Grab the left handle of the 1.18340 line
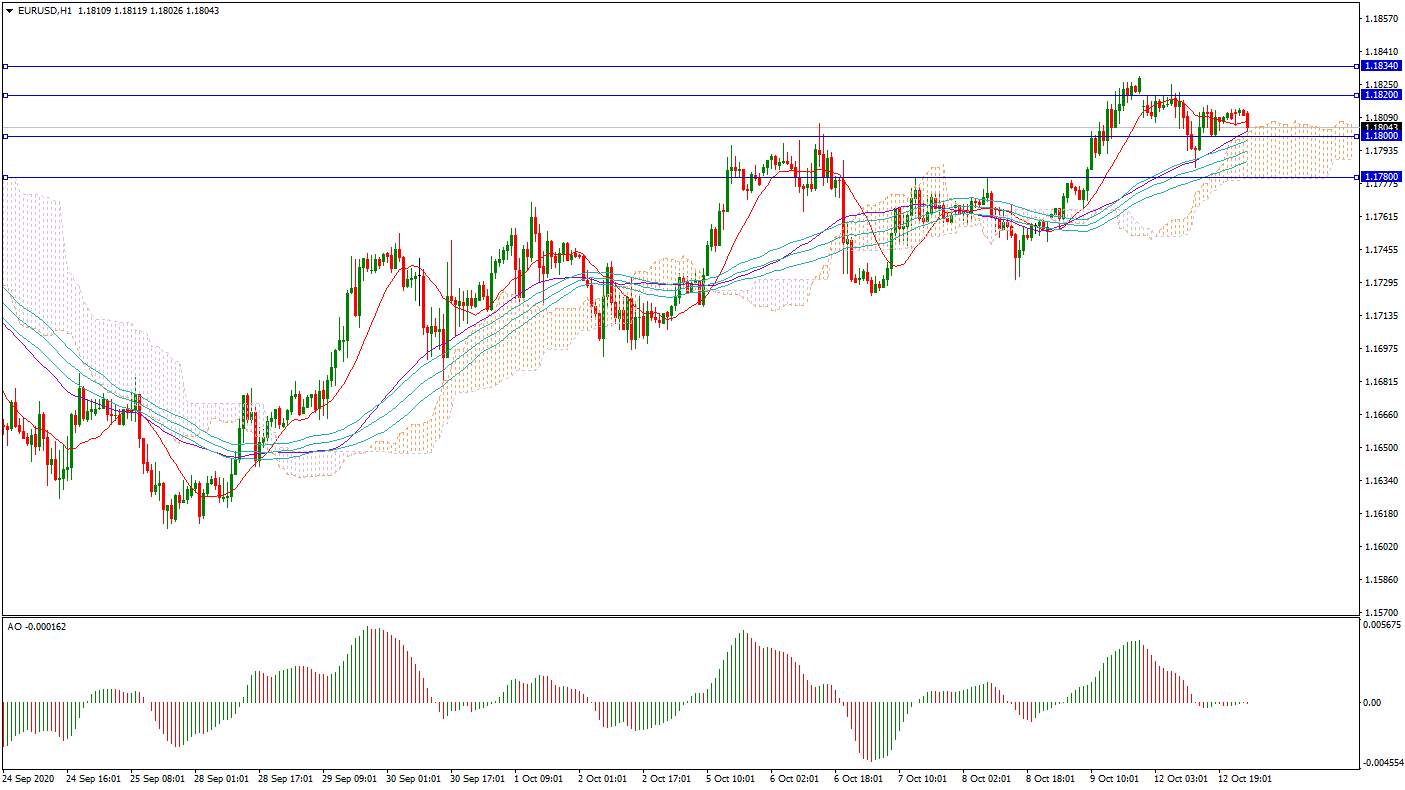 6,66
